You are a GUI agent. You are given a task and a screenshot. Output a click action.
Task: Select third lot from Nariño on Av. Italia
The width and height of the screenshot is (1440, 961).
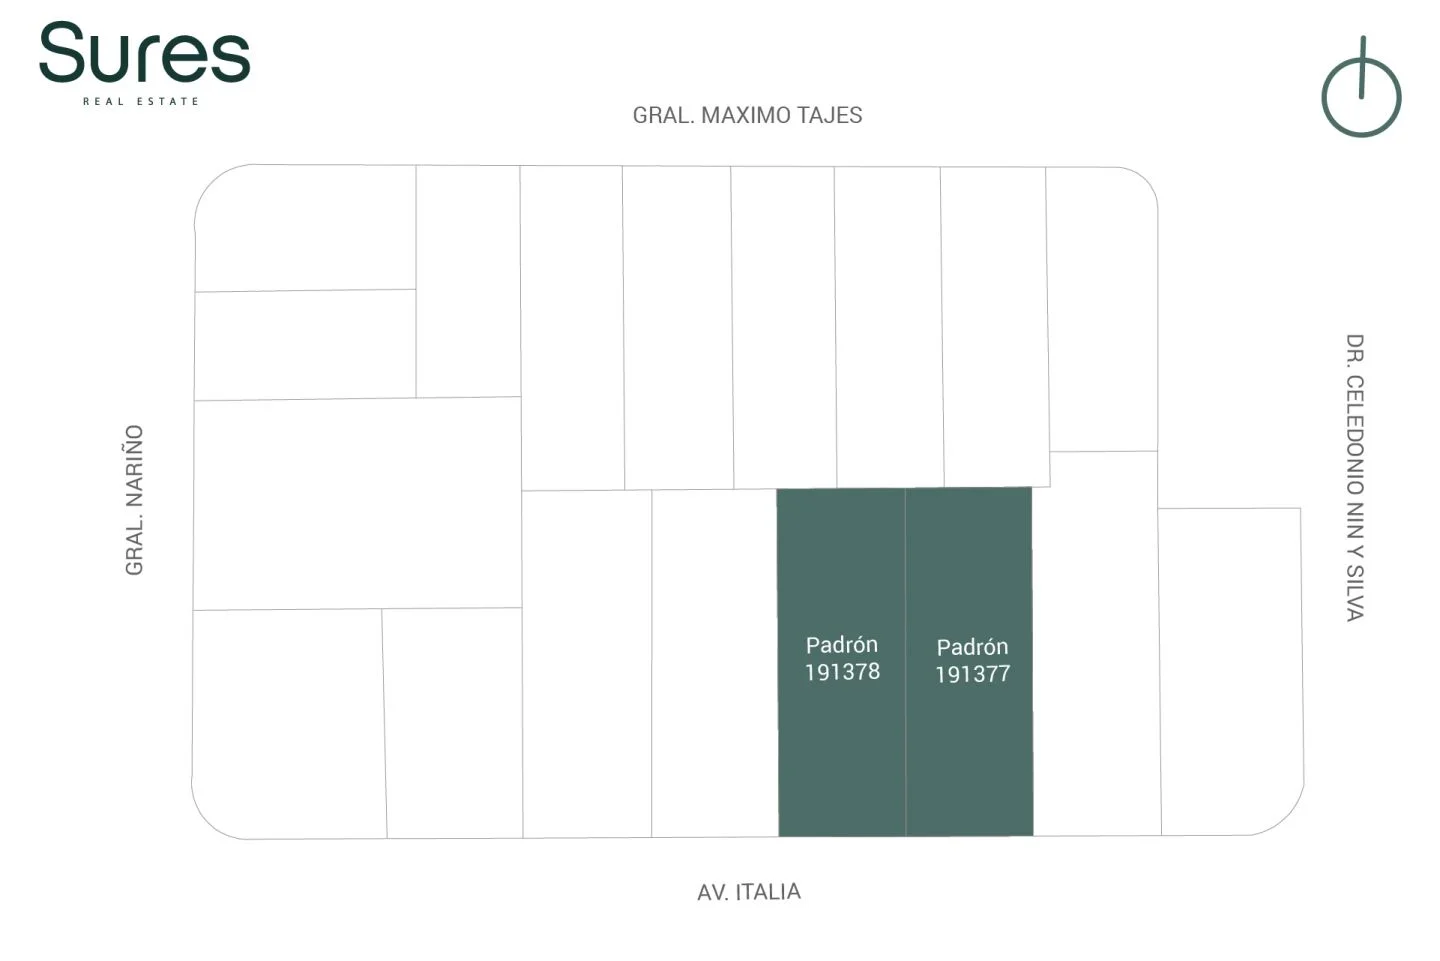pyautogui.click(x=587, y=662)
